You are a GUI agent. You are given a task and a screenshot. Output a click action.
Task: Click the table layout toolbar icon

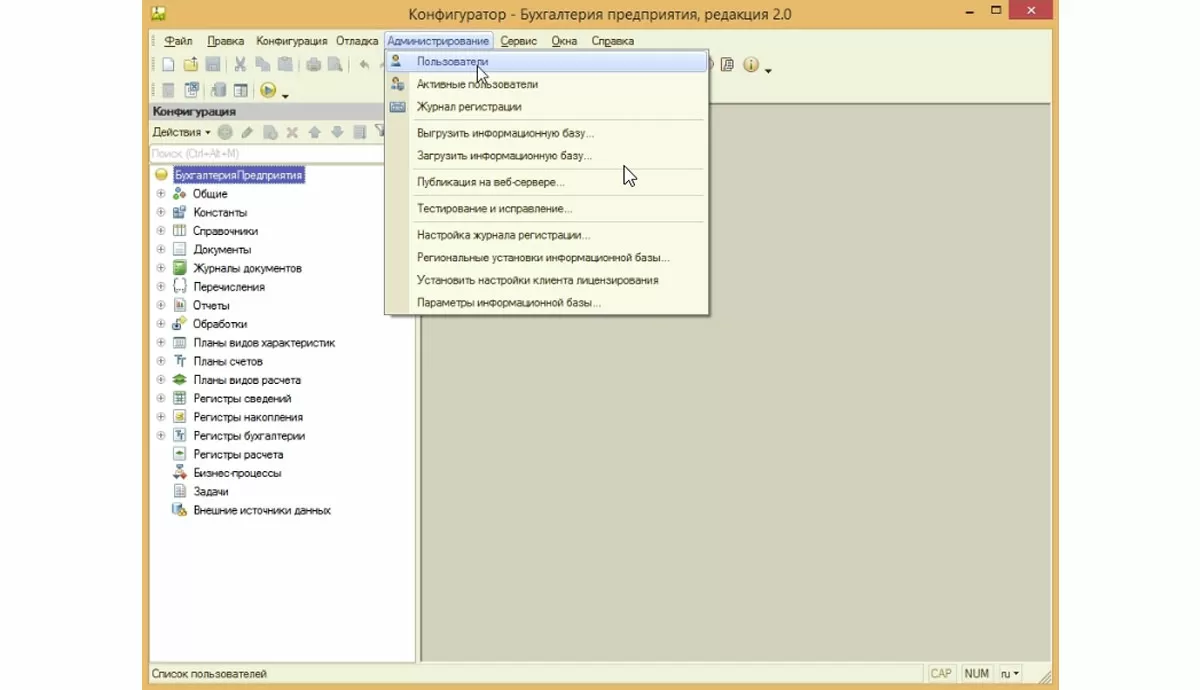click(240, 90)
